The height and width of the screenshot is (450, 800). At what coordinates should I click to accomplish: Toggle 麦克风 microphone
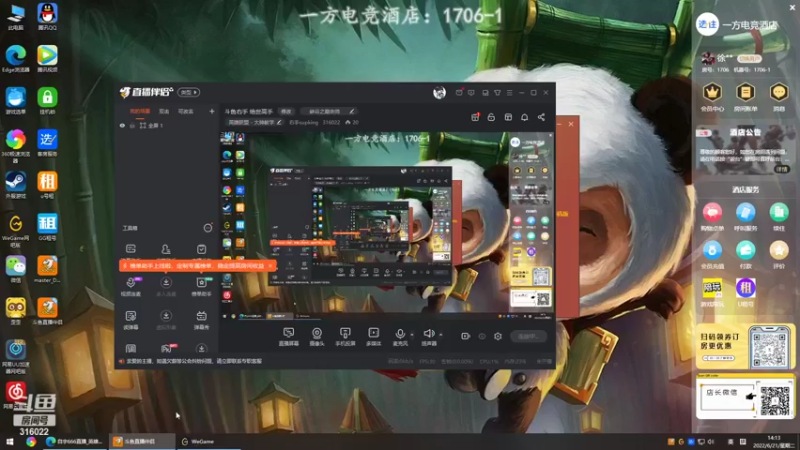401,337
